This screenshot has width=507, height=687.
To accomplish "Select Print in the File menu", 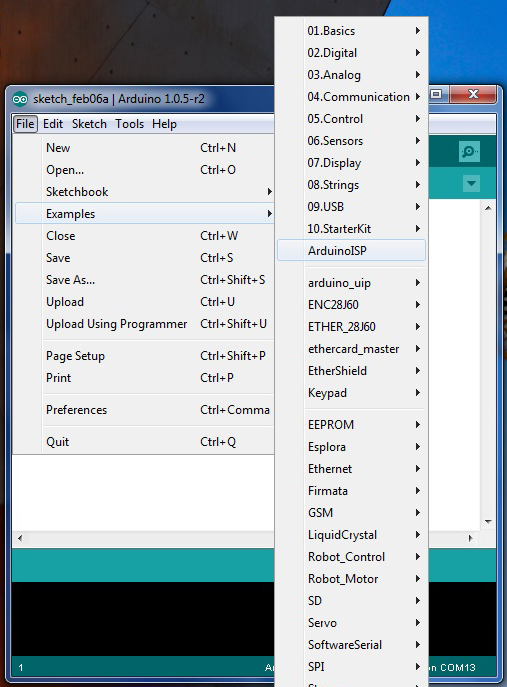I will pos(145,378).
